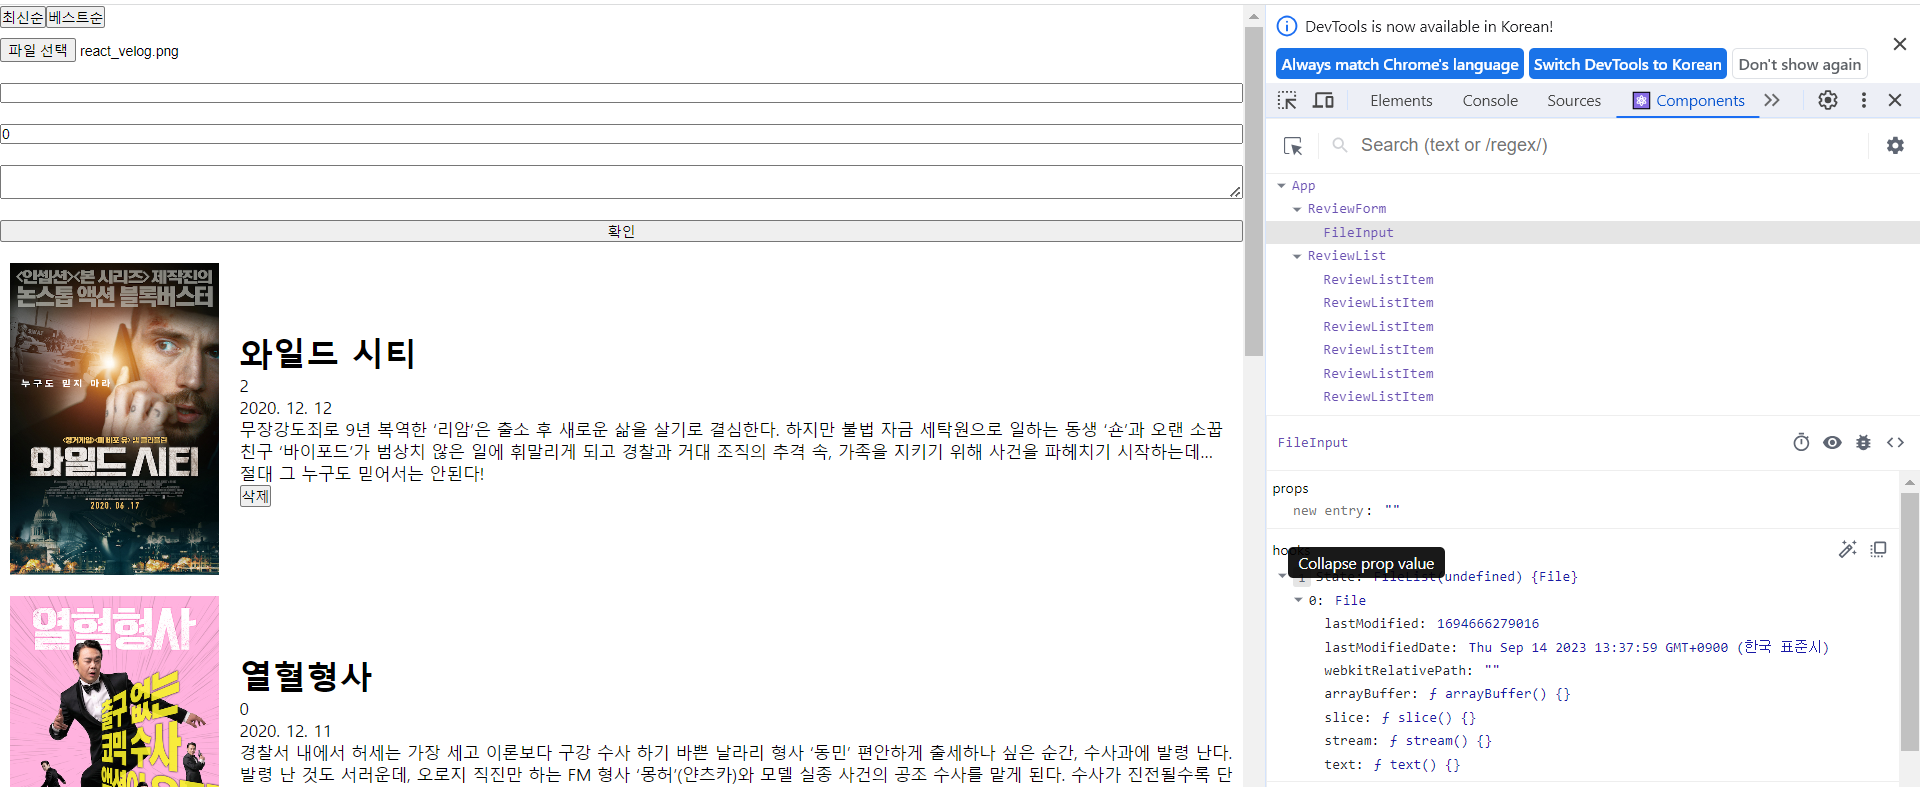Click the bug icon to log component data

point(1863,442)
